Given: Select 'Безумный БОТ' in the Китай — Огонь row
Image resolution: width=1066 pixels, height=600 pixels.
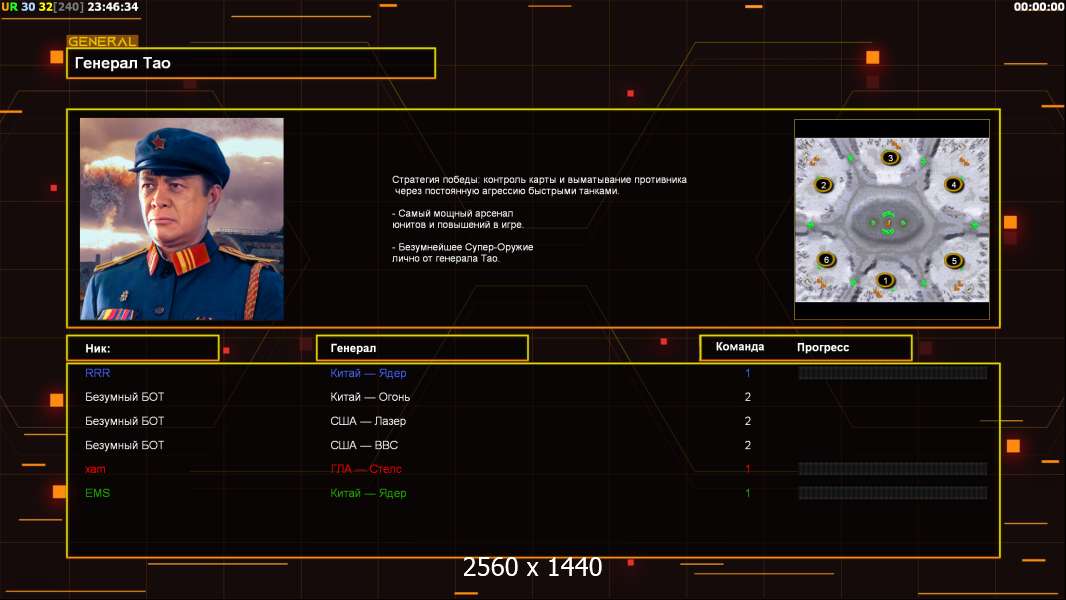Looking at the screenshot, I should pyautogui.click(x=124, y=397).
